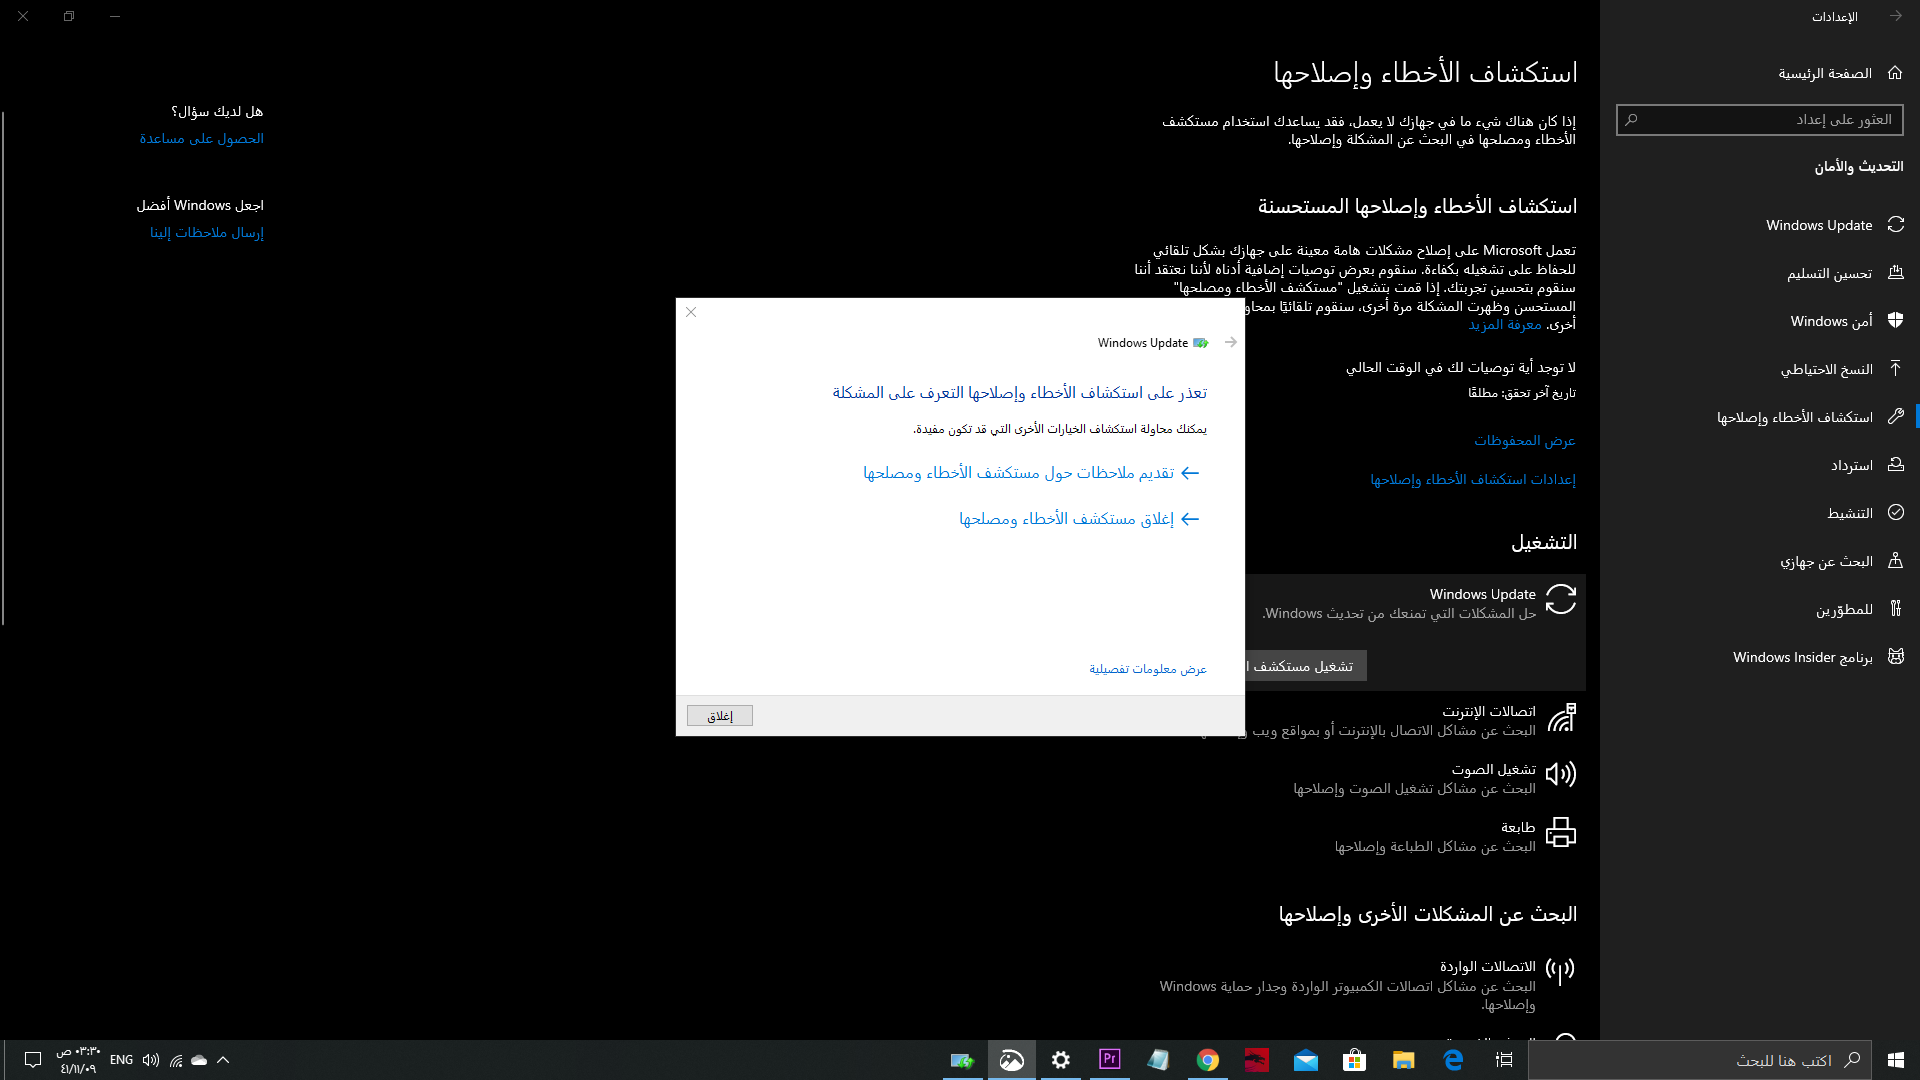Screen dimensions: 1920x1080
Task: Open View detailed information link in dialog
Action: click(1147, 669)
